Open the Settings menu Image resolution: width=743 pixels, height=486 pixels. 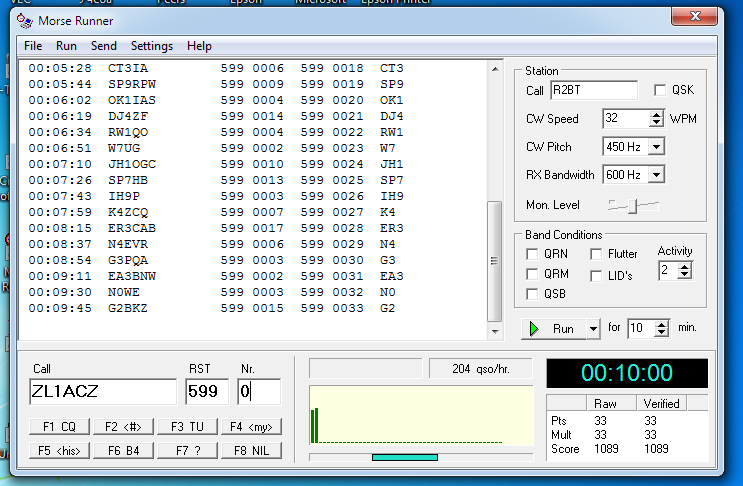(x=151, y=46)
